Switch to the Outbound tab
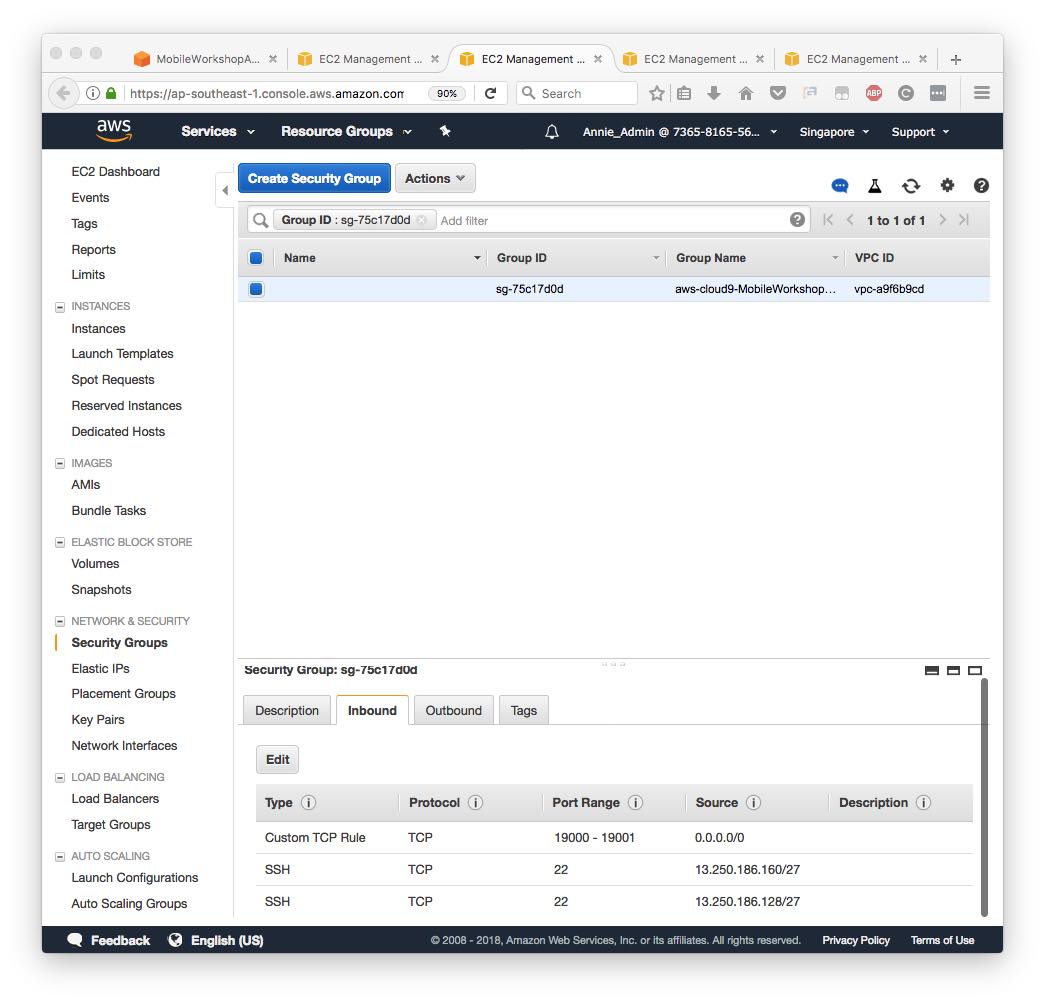Screen dimensions: 1045x1003 tap(453, 710)
